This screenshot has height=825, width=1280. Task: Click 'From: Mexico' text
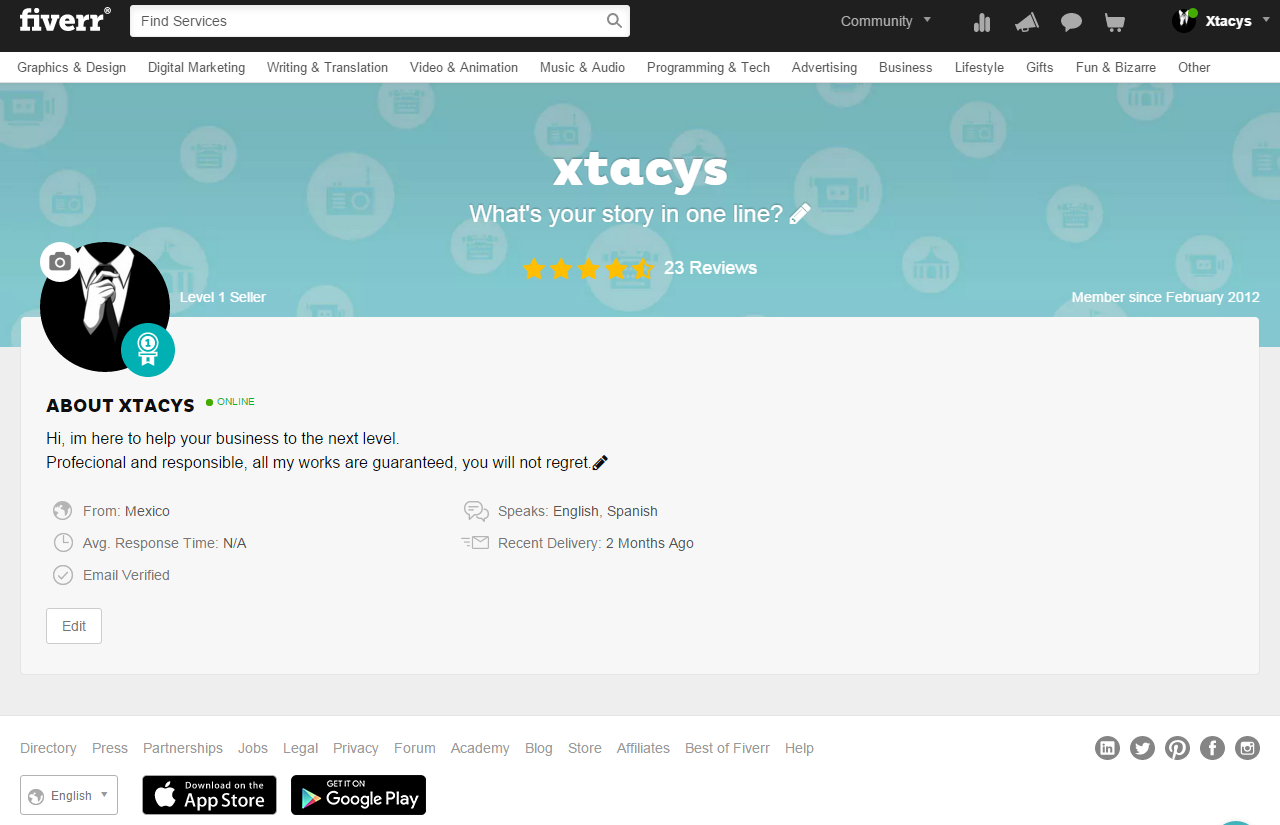pos(127,511)
